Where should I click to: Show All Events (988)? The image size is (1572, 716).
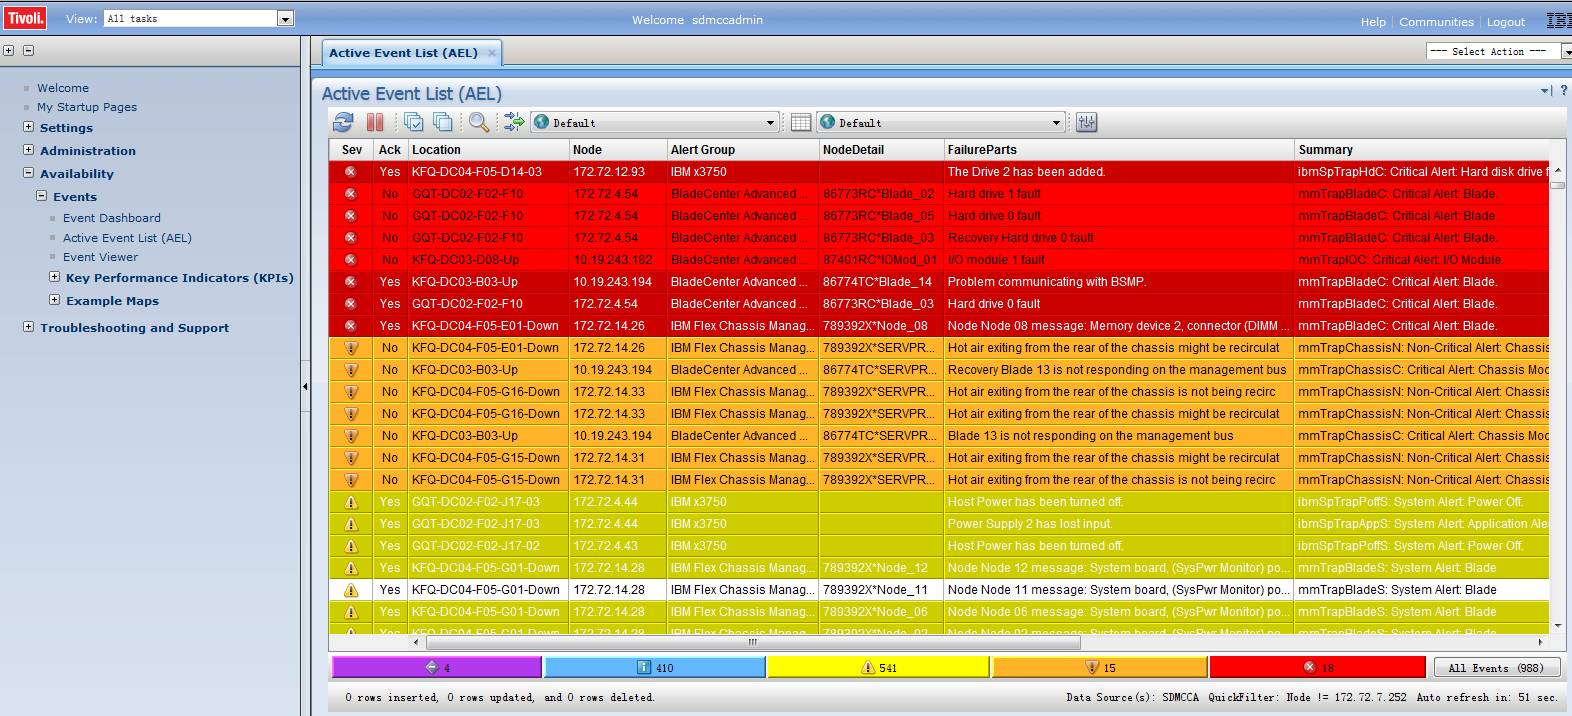(1496, 667)
